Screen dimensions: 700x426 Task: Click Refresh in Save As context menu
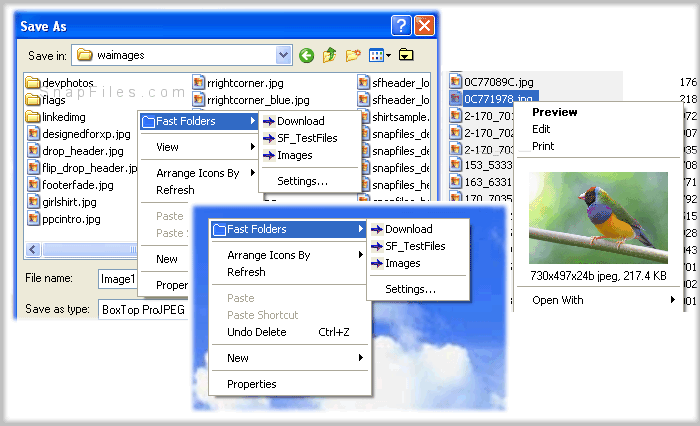(199, 190)
